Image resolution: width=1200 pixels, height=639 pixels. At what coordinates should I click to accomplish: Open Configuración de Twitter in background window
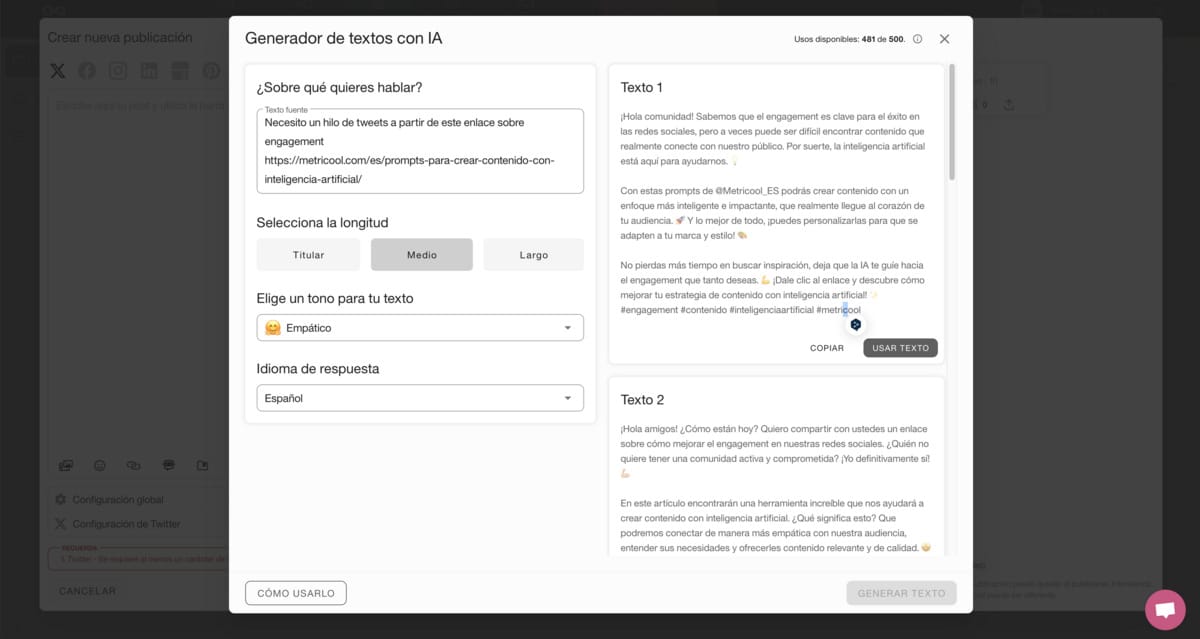point(126,524)
